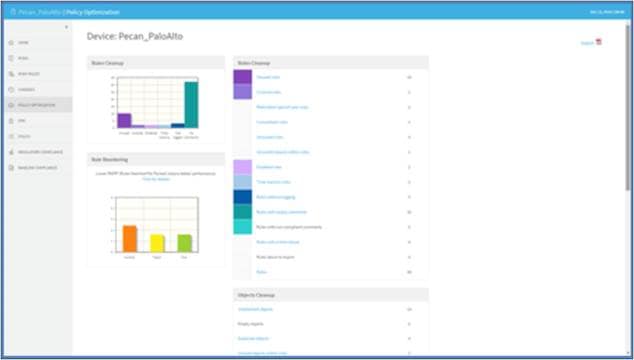
Task: Open the Unused rules link
Action: [x=268, y=77]
